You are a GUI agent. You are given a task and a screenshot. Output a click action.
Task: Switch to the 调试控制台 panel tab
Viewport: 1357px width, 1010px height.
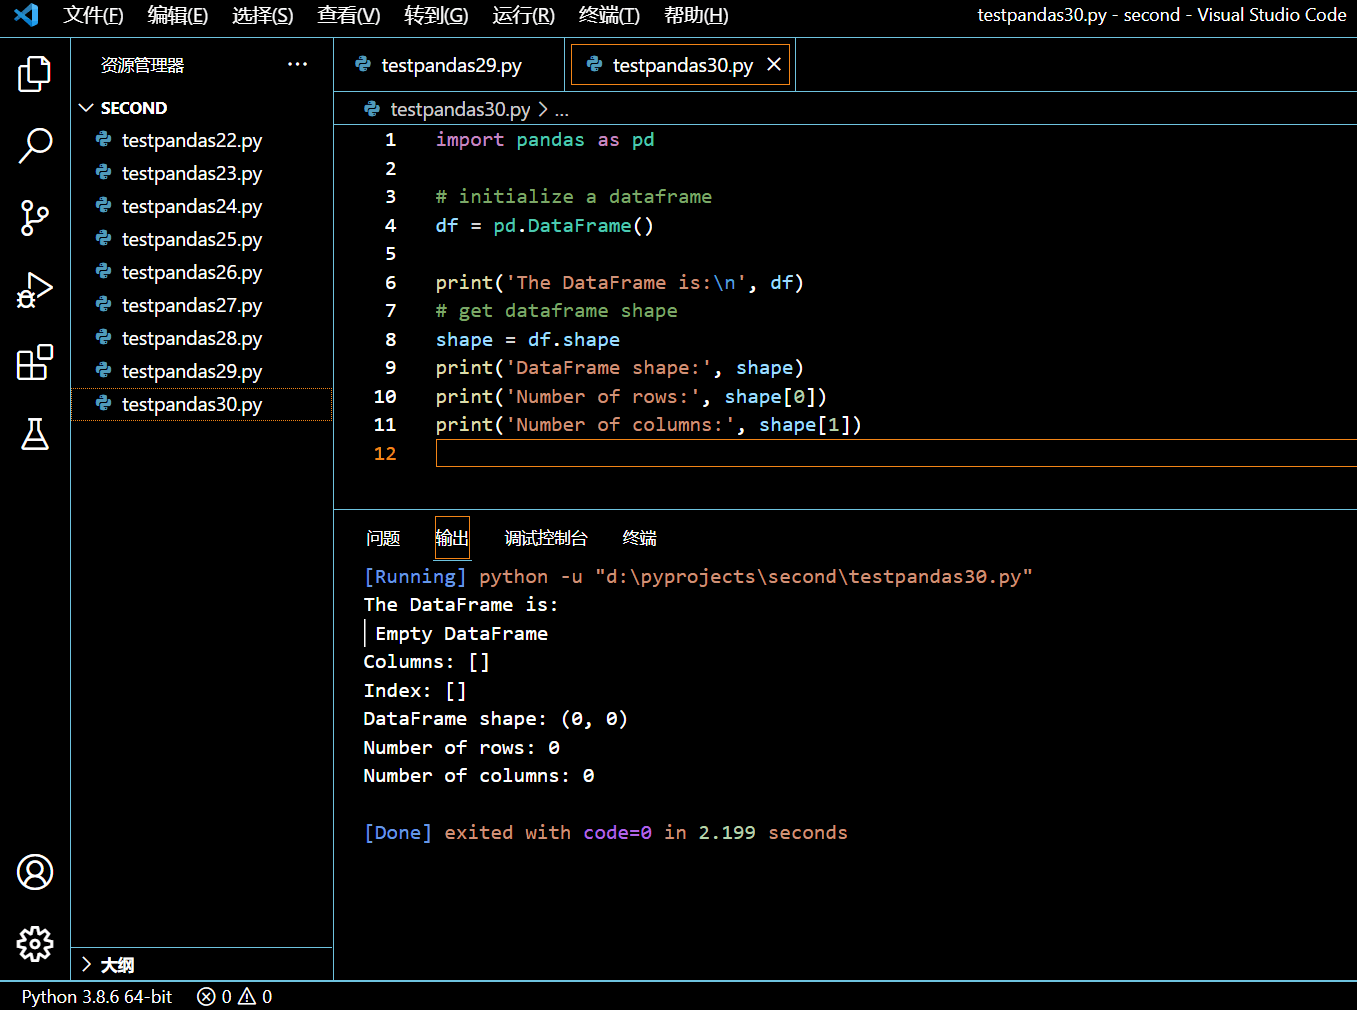point(546,538)
